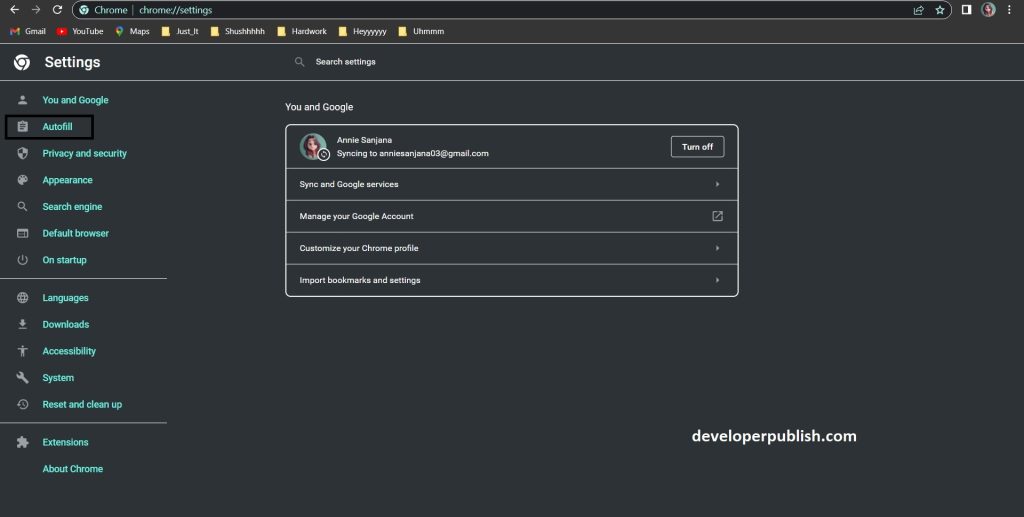Open the Just_It bookmark folder
The image size is (1024, 517).
(x=180, y=31)
